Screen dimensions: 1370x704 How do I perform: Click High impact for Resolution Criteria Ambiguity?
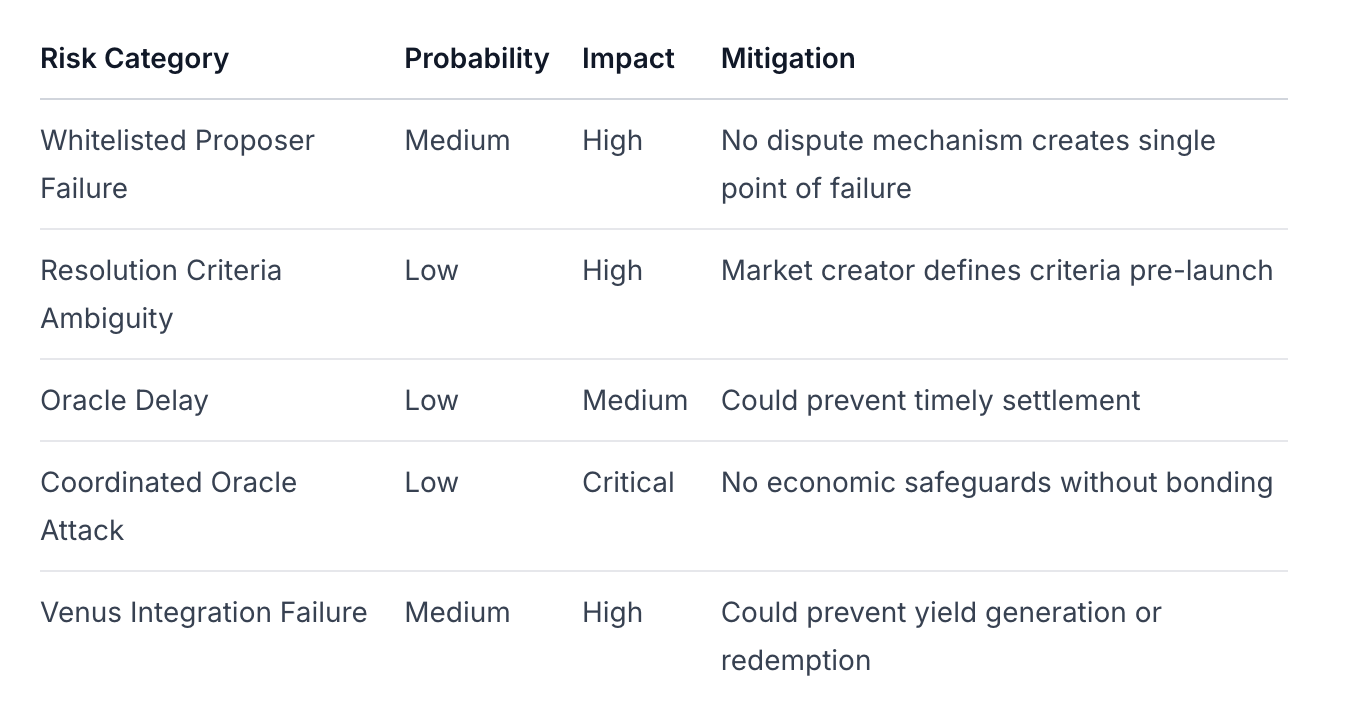pos(612,271)
